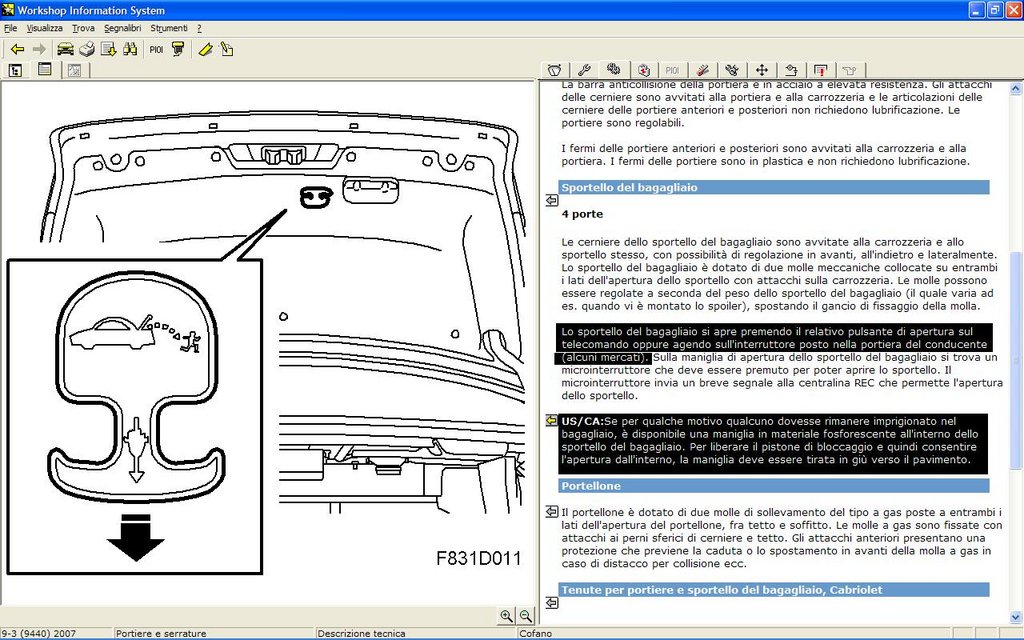Viewport: 1024px width, 640px height.
Task: Open the bookmark download page icon
Action: [108, 50]
